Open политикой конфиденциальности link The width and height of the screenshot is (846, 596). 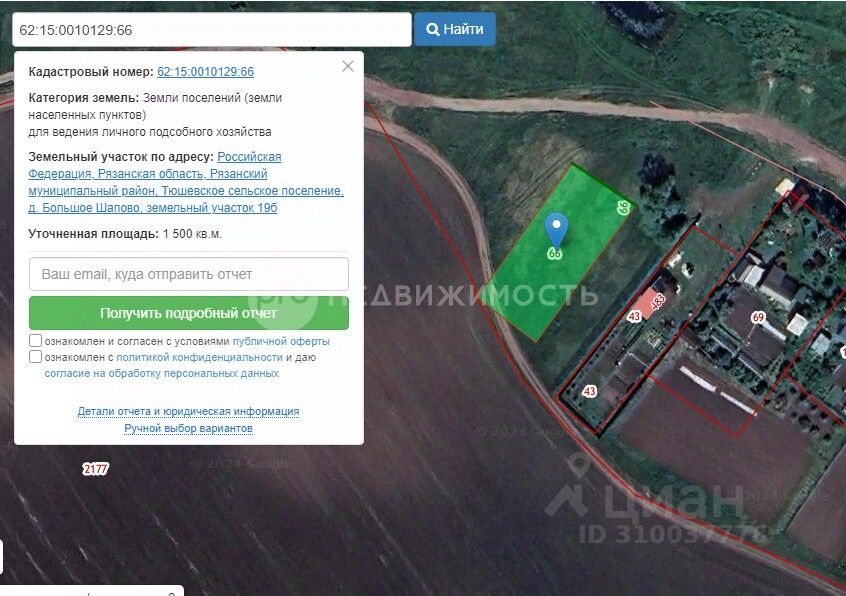(x=199, y=357)
